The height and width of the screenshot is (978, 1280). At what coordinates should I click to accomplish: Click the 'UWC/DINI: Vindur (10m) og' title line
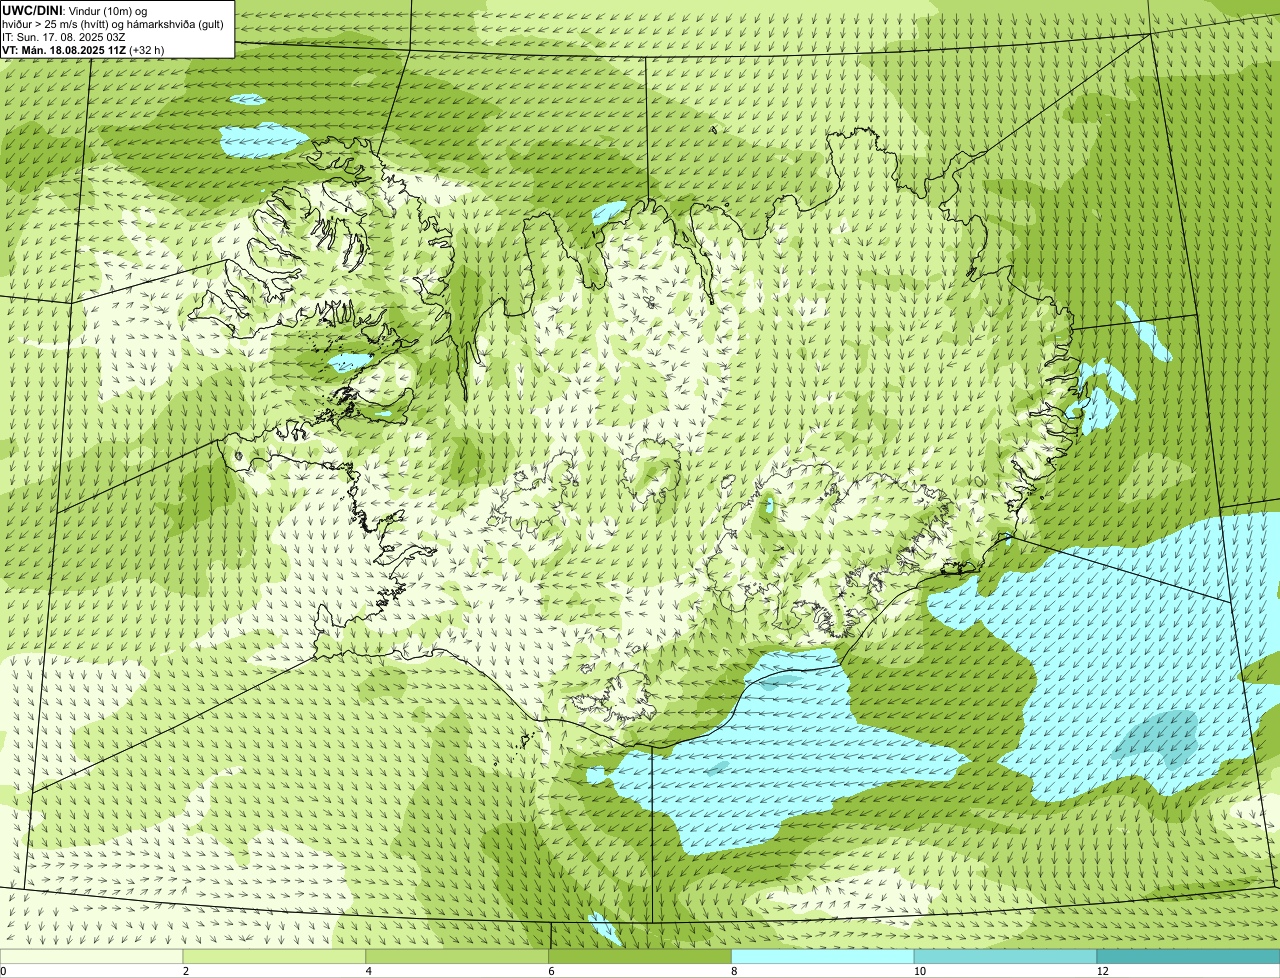click(x=76, y=11)
